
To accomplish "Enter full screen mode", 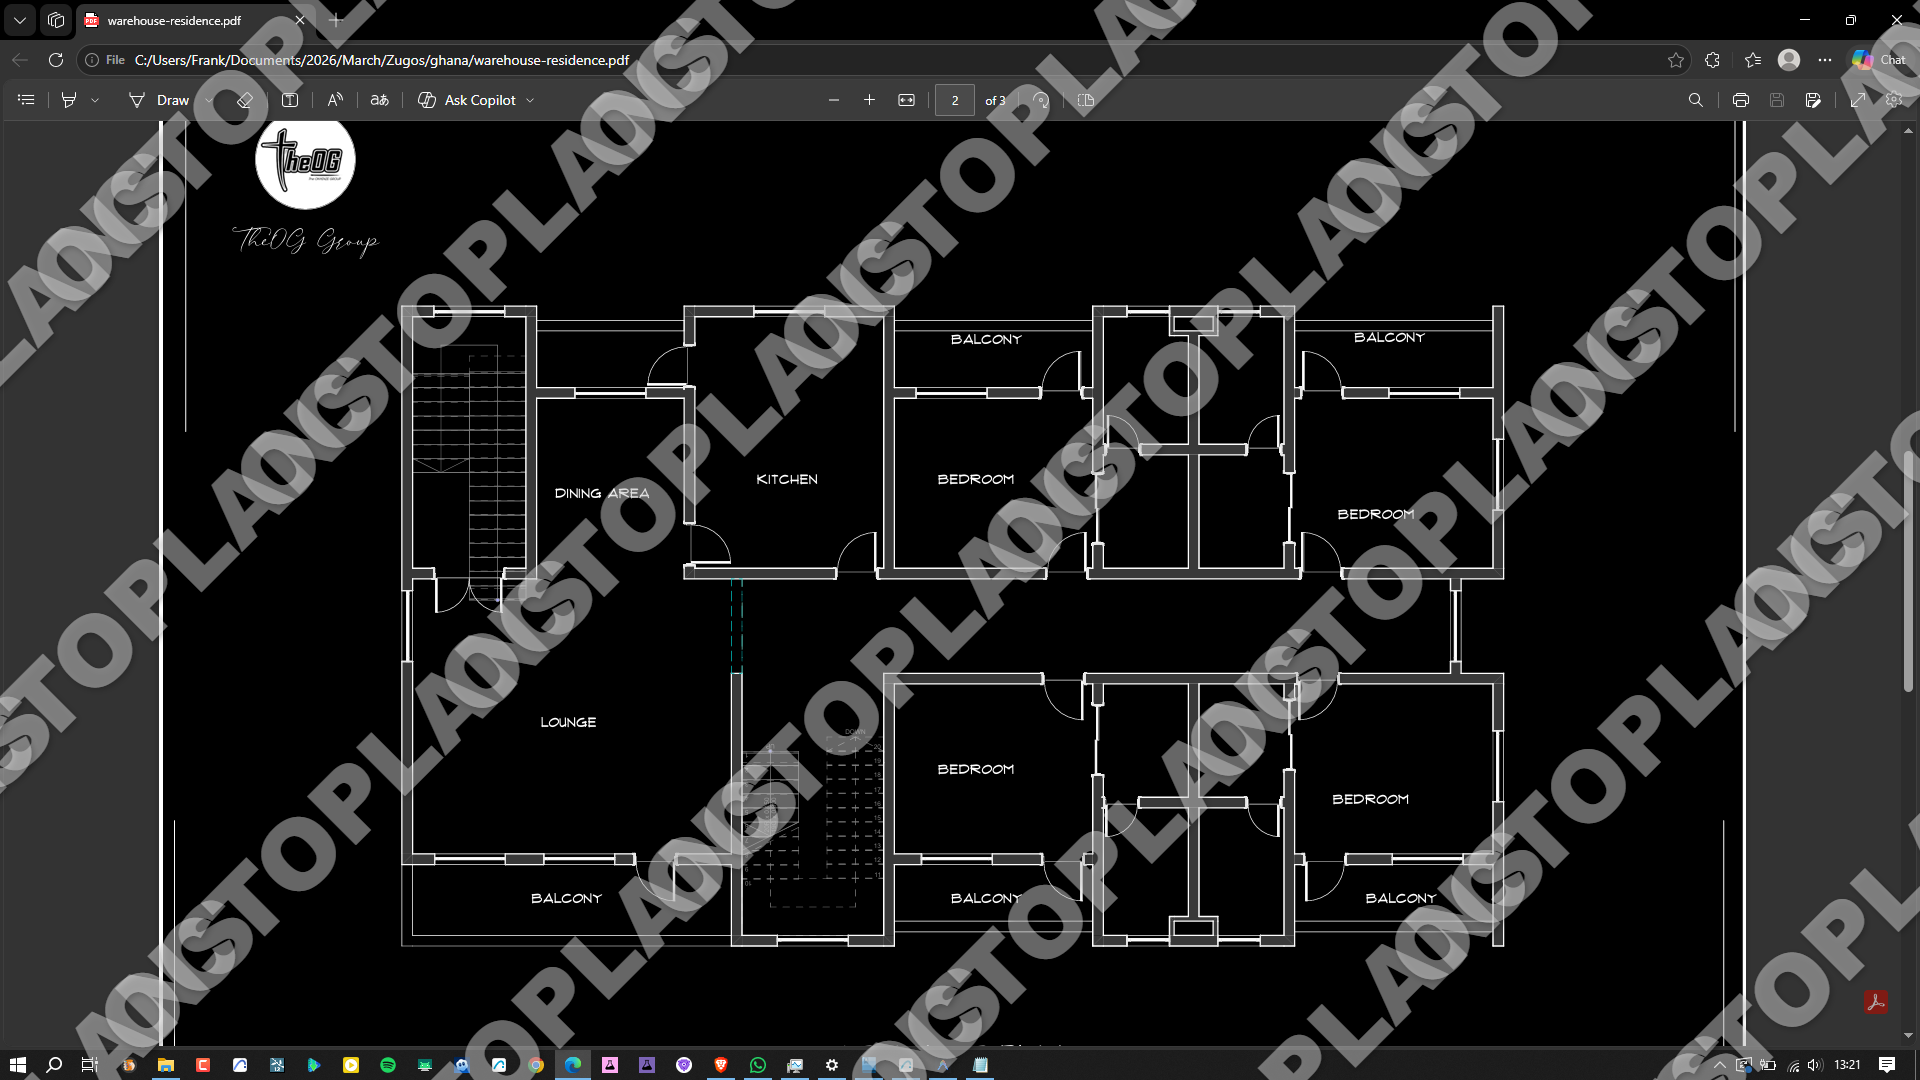I will click(1858, 100).
